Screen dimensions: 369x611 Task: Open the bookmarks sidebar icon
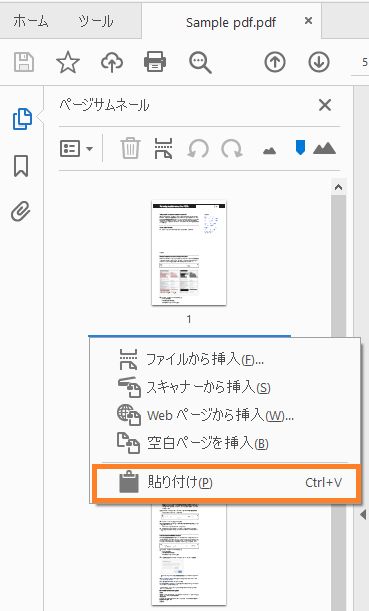(x=21, y=166)
